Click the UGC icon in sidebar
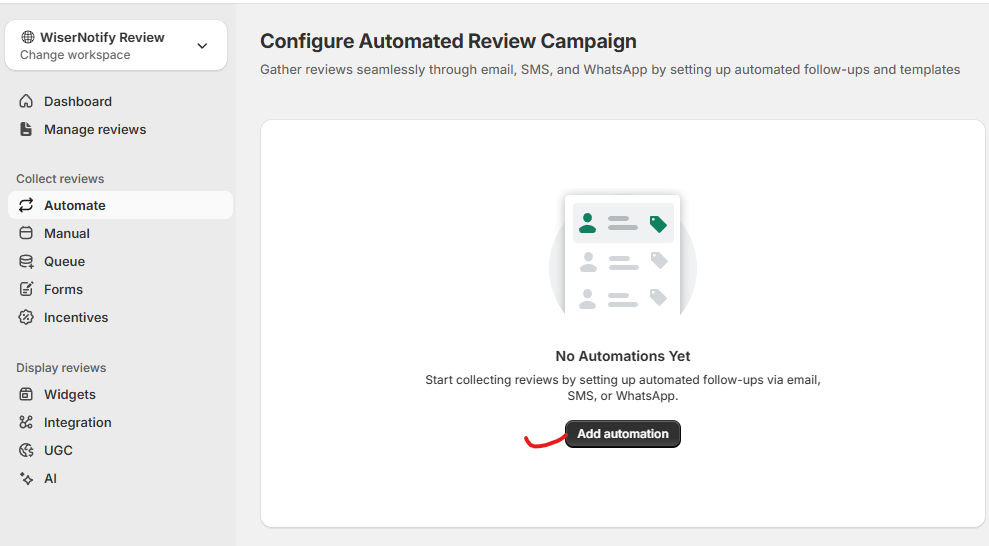 (x=27, y=450)
